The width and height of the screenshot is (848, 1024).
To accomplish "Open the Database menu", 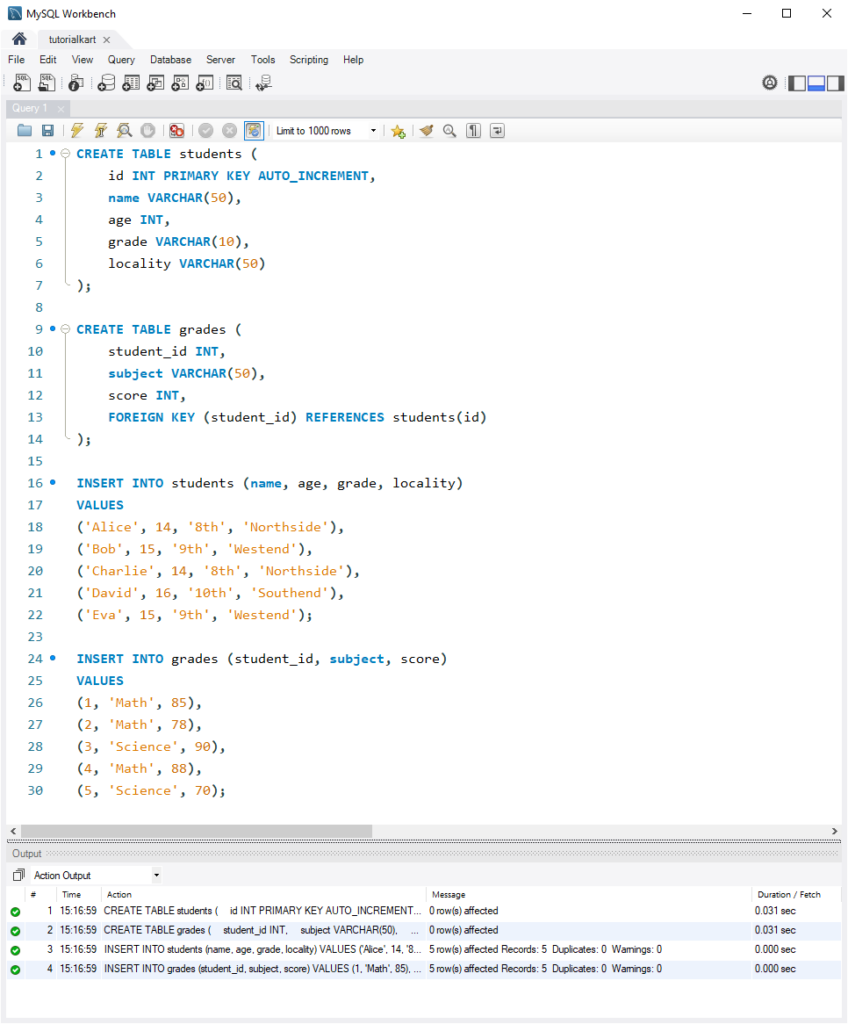I will point(170,60).
